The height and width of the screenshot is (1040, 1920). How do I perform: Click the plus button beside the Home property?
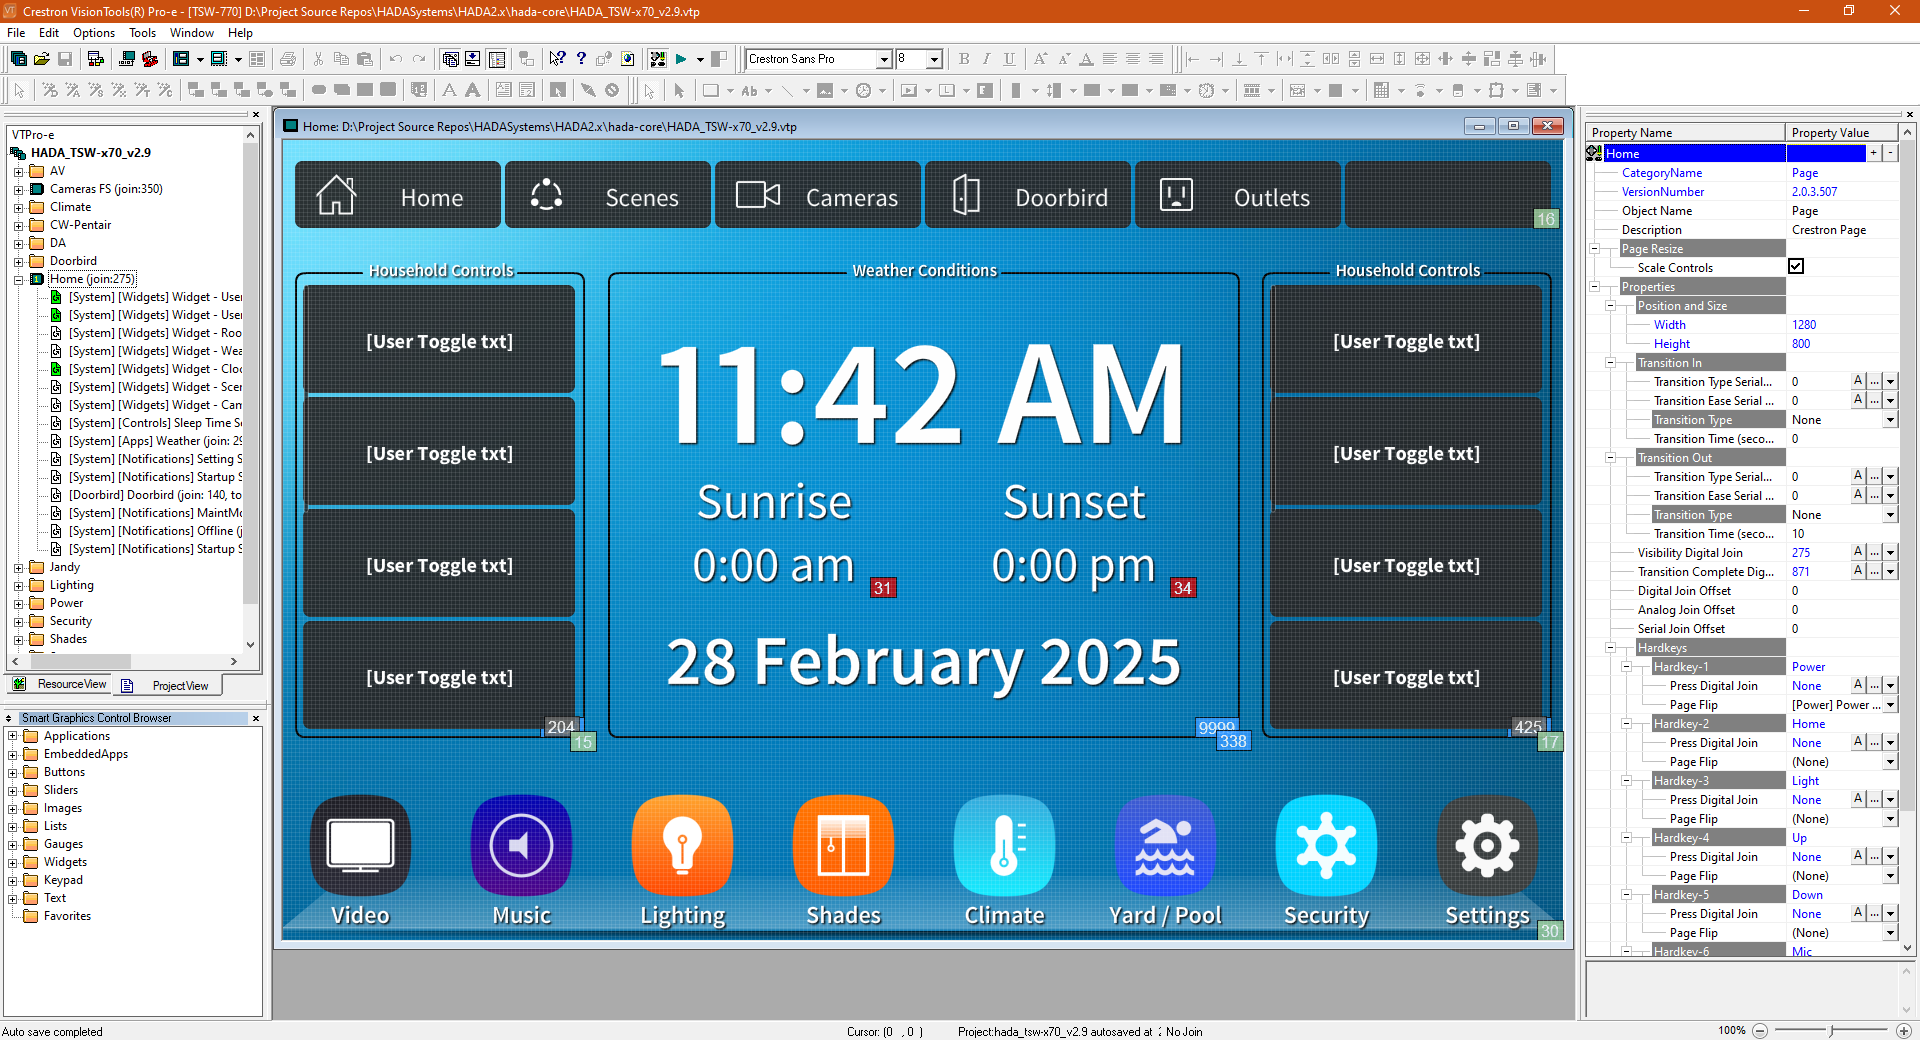(x=1874, y=153)
